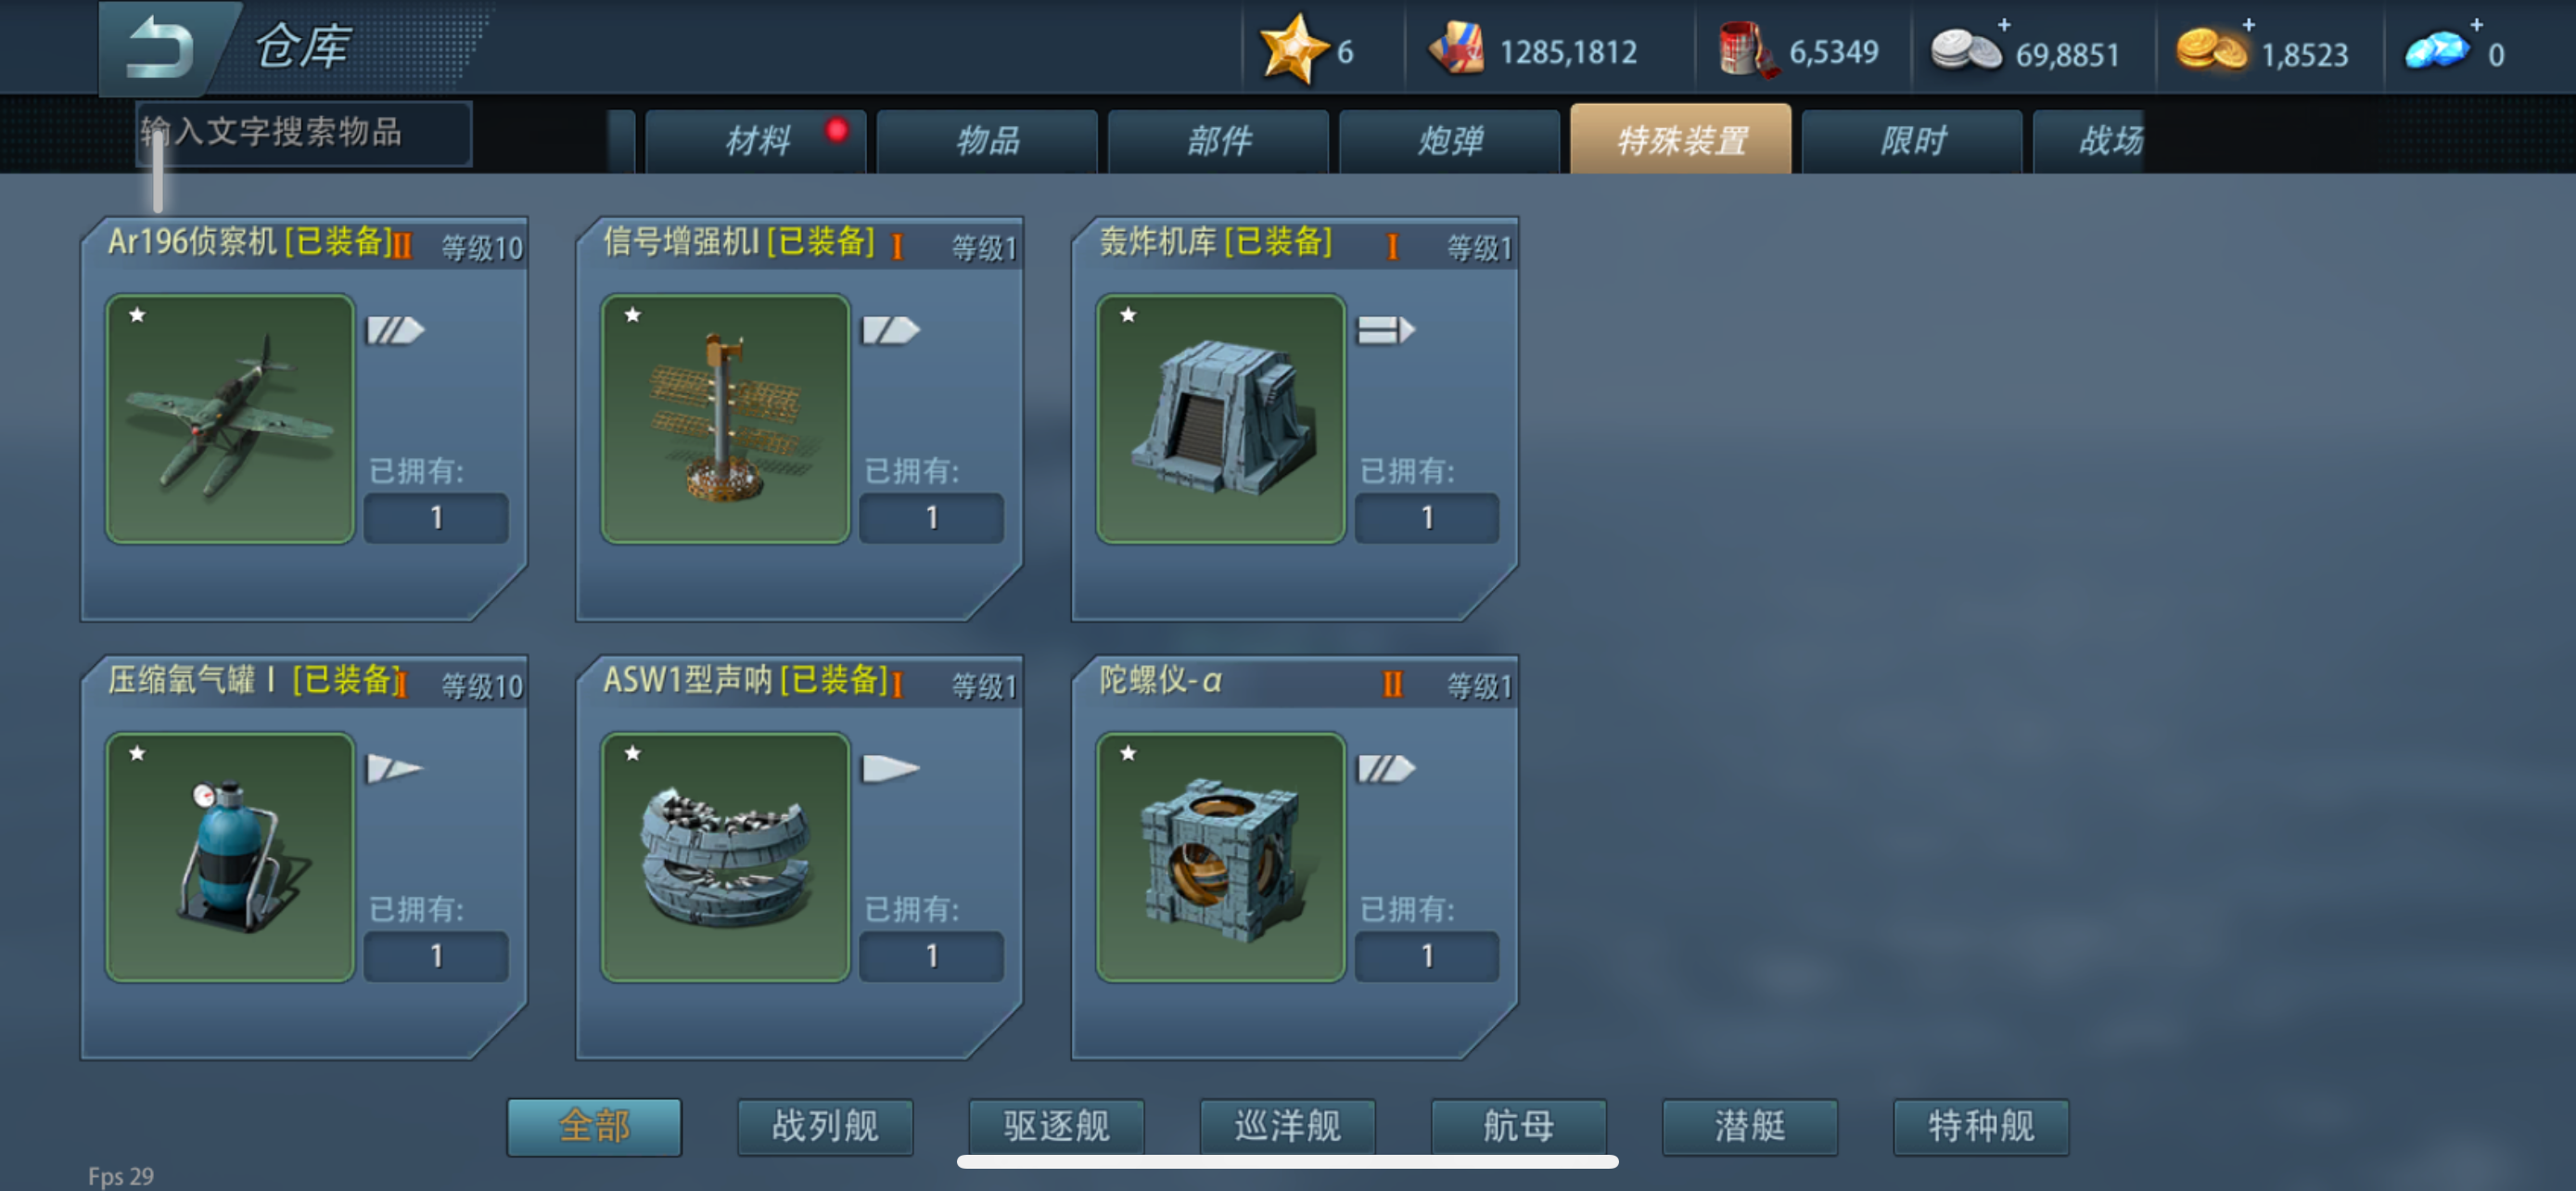
Task: Click the item search text field
Action: pos(304,133)
